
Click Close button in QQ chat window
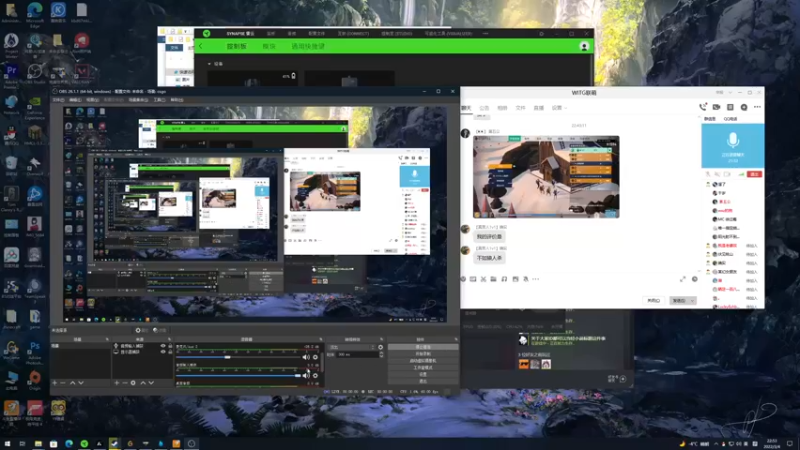click(x=654, y=301)
